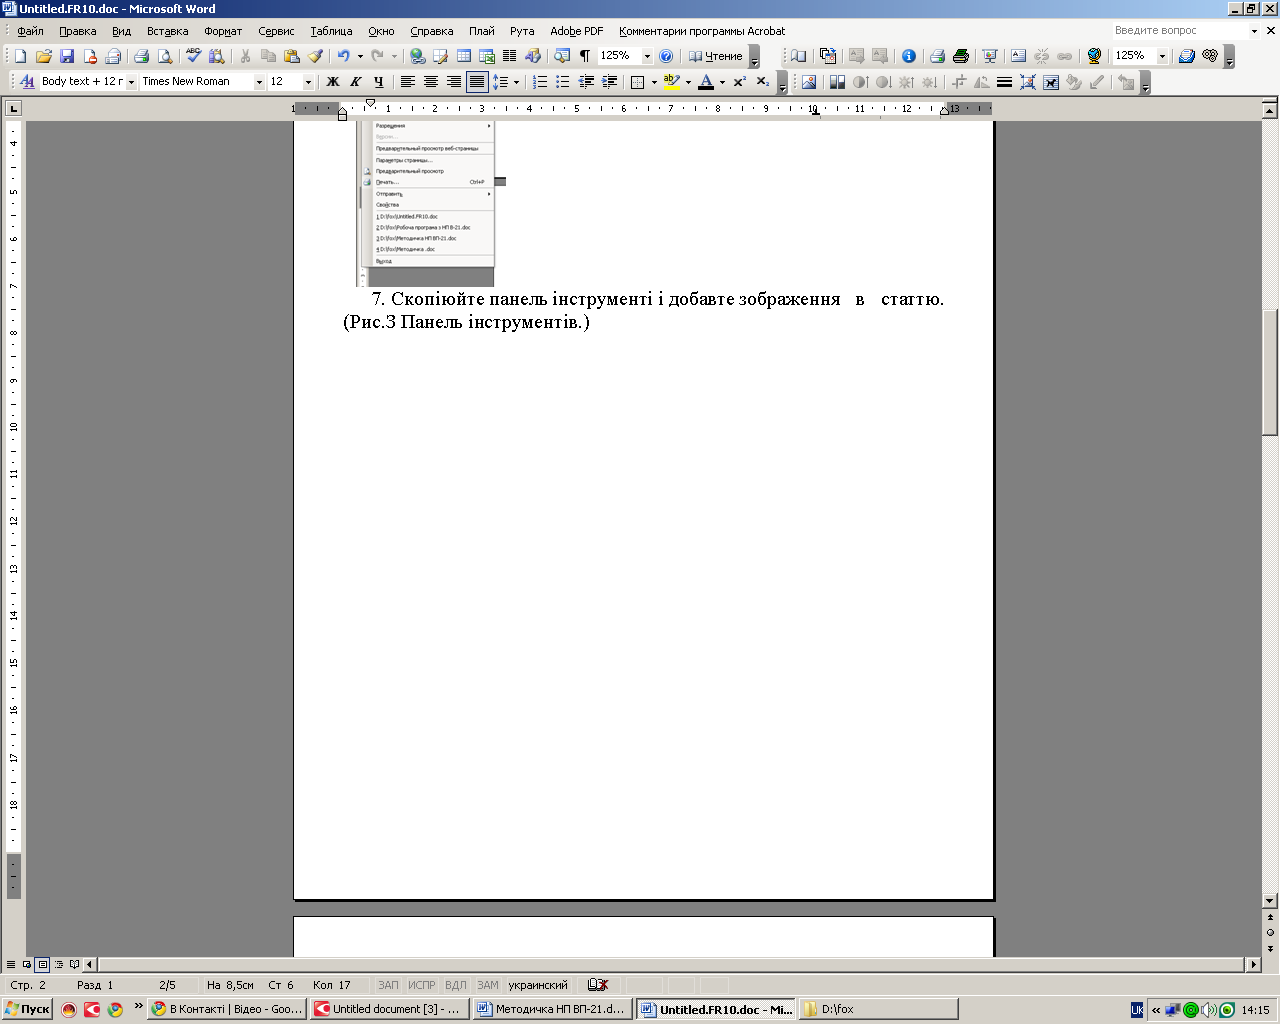Open the Columns layout button

click(509, 56)
